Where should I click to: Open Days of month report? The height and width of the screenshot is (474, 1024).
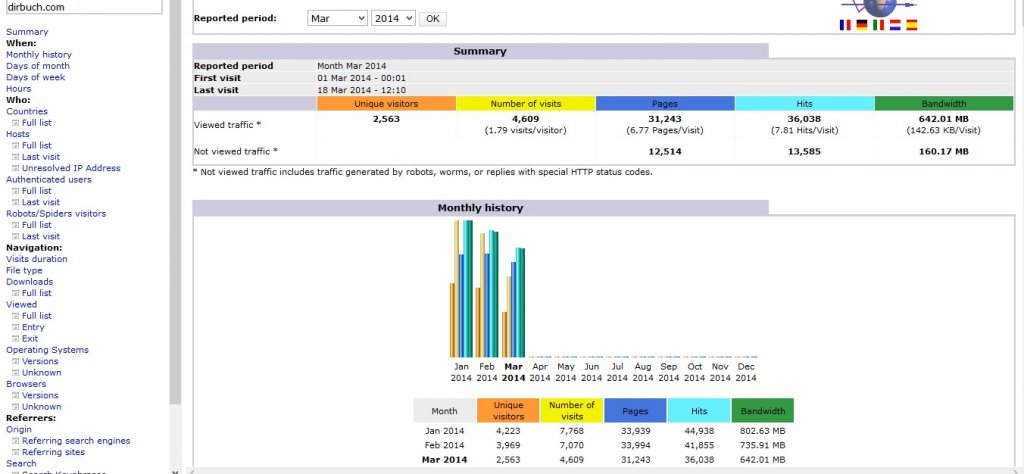(x=37, y=66)
